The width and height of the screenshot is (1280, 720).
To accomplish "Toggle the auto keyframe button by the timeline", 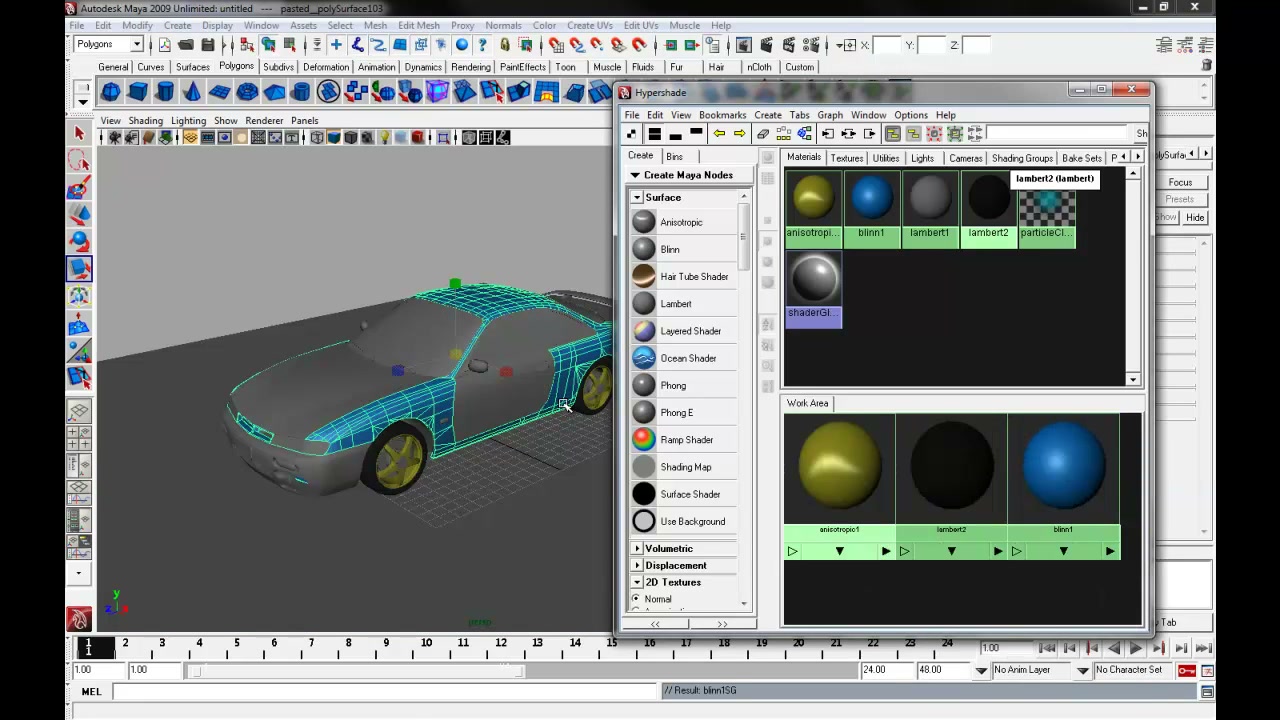I will click(1187, 670).
